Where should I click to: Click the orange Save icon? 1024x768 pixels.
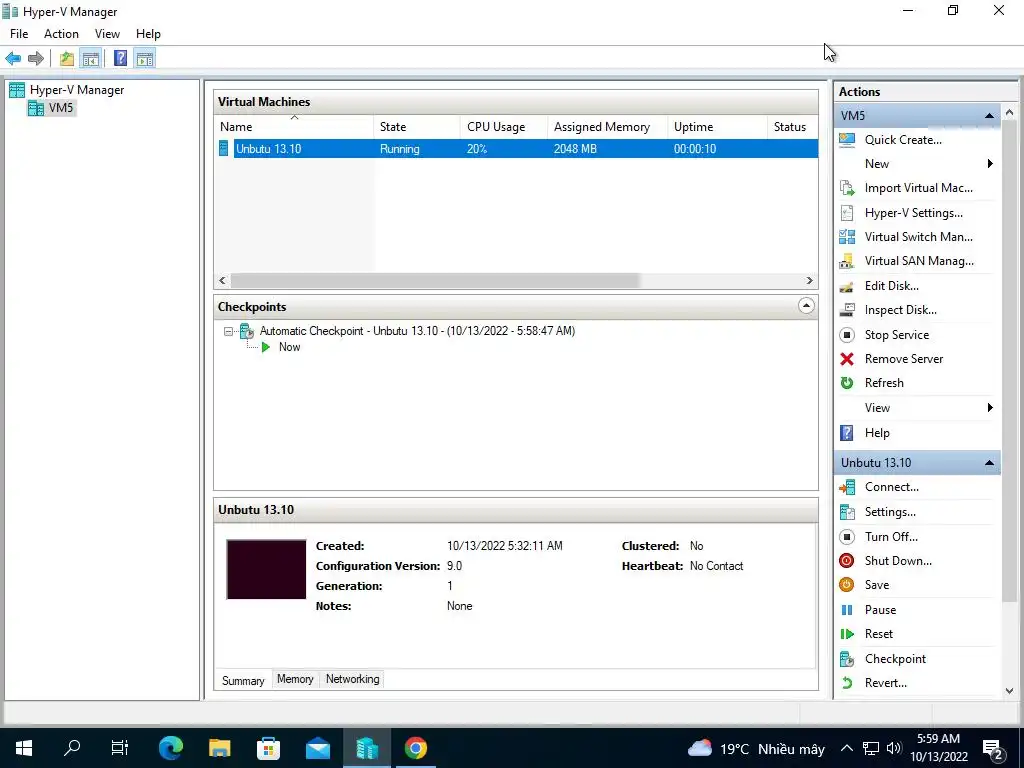pyautogui.click(x=847, y=585)
